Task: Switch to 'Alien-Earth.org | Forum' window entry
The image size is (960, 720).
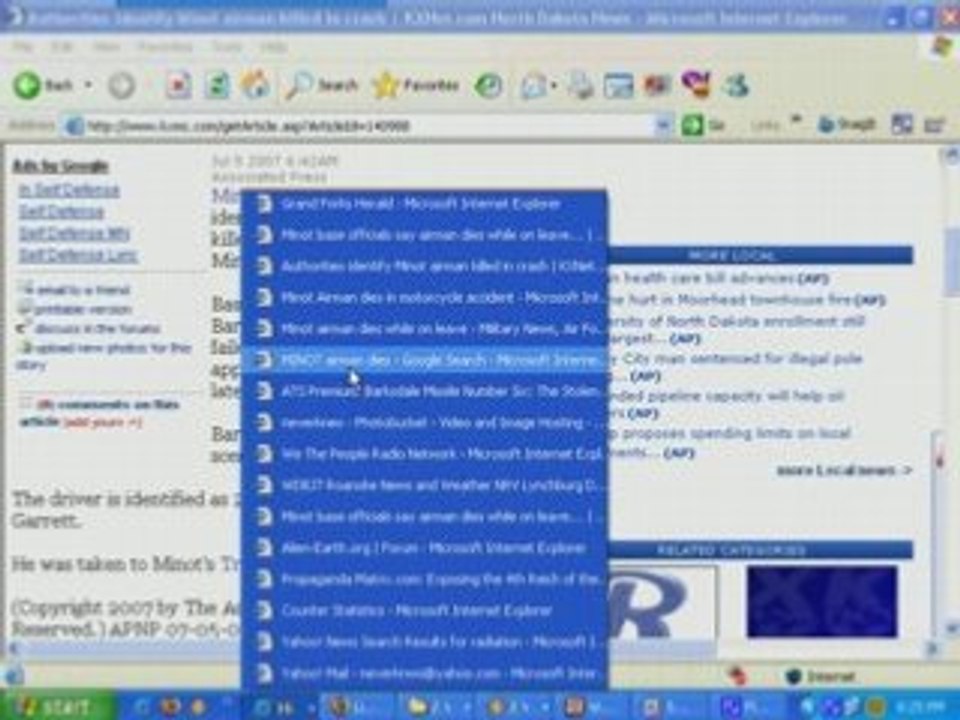Action: point(424,548)
